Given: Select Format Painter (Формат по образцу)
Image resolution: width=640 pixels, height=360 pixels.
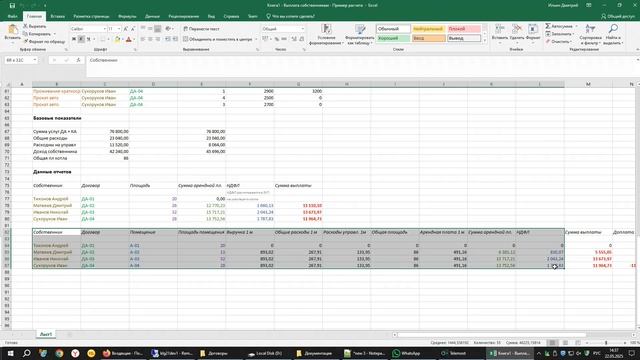Looking at the screenshot, I should [44, 41].
